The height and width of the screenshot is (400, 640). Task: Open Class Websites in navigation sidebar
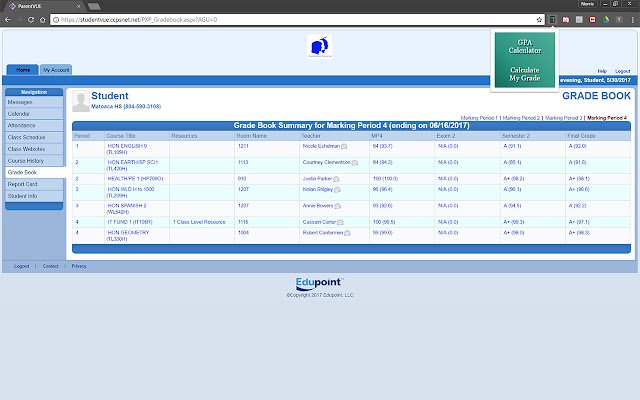click(34, 149)
